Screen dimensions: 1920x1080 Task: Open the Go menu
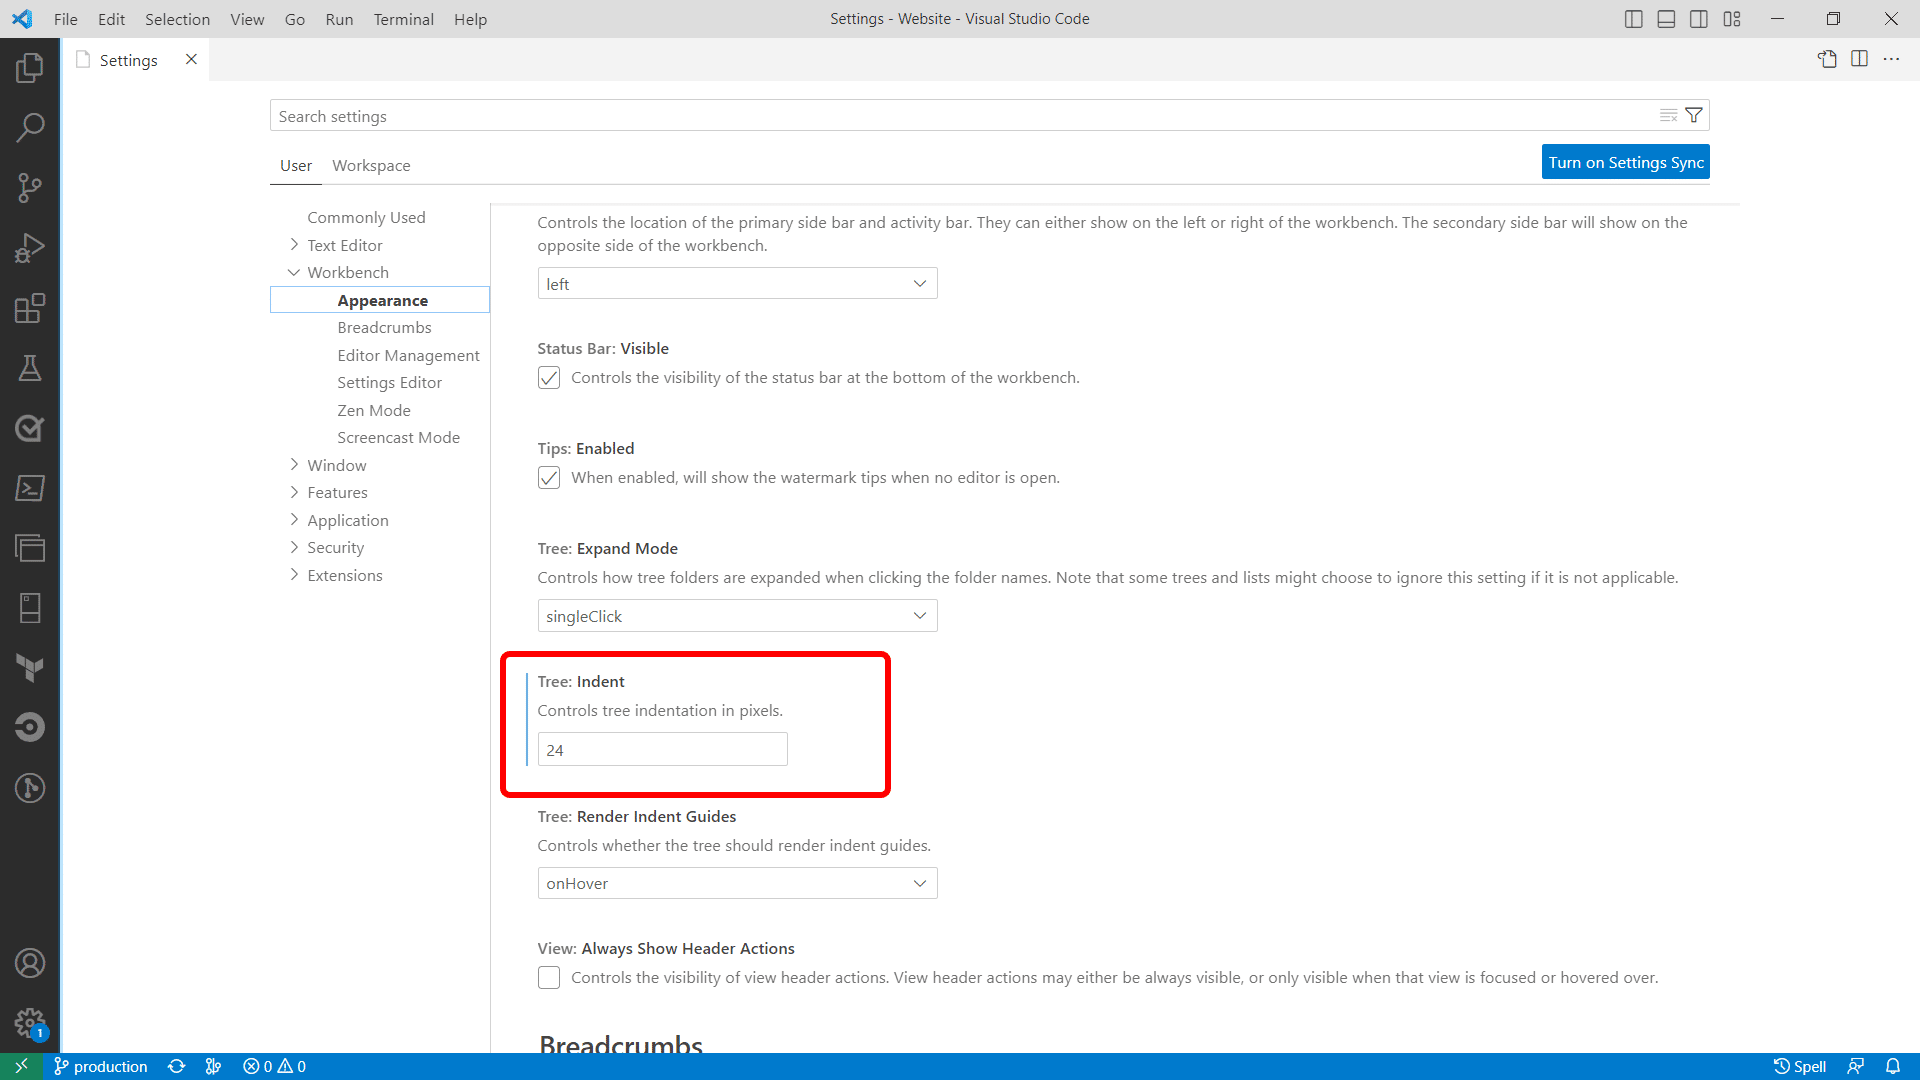(294, 19)
